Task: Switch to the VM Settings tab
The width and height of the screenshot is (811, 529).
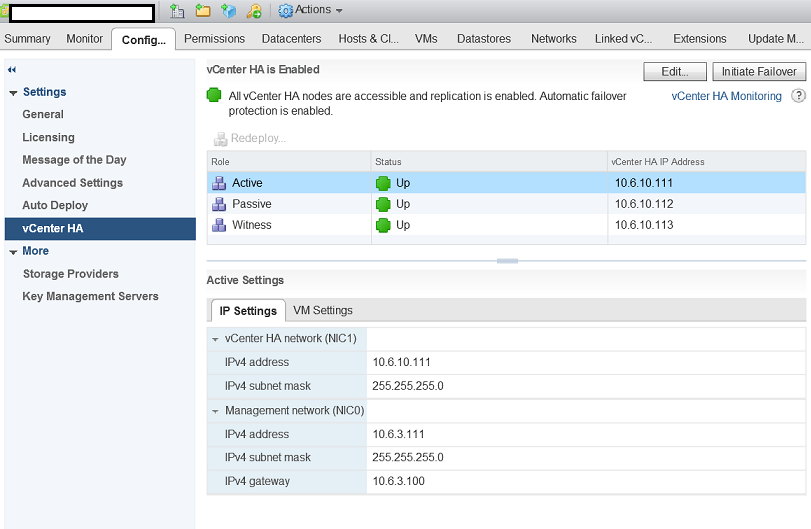Action: point(322,310)
